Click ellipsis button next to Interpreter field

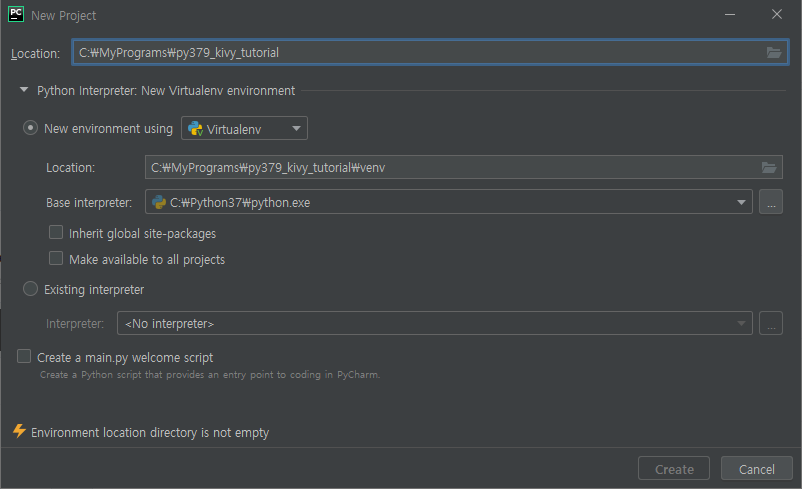771,323
